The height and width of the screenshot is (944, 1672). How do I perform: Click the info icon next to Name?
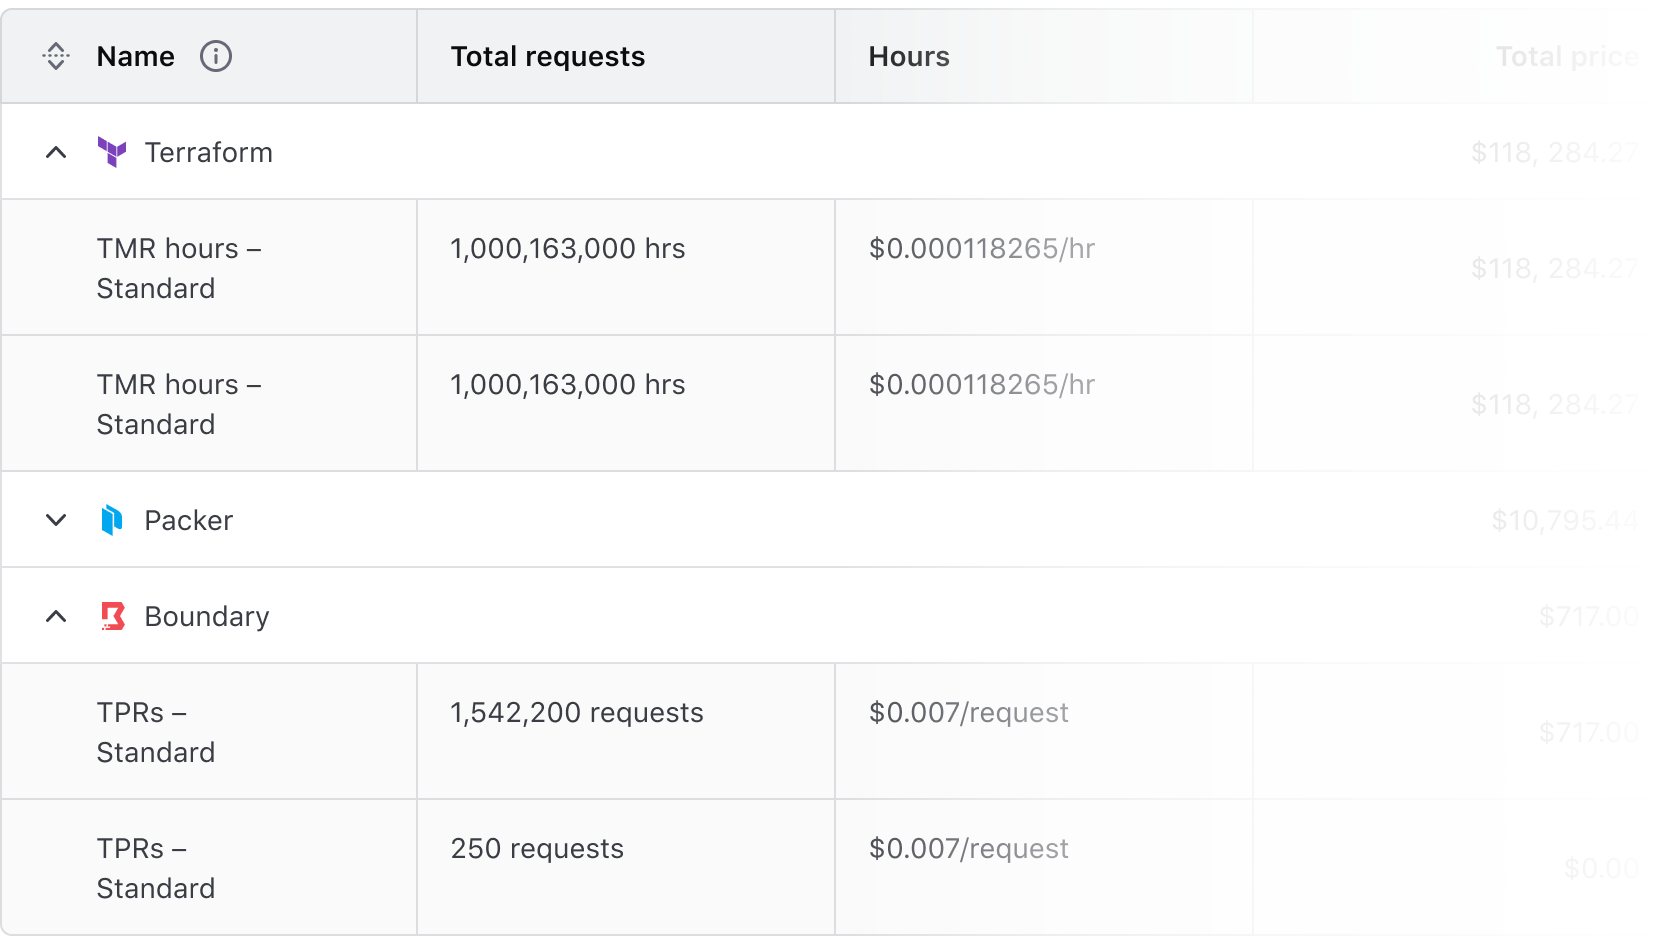point(216,57)
